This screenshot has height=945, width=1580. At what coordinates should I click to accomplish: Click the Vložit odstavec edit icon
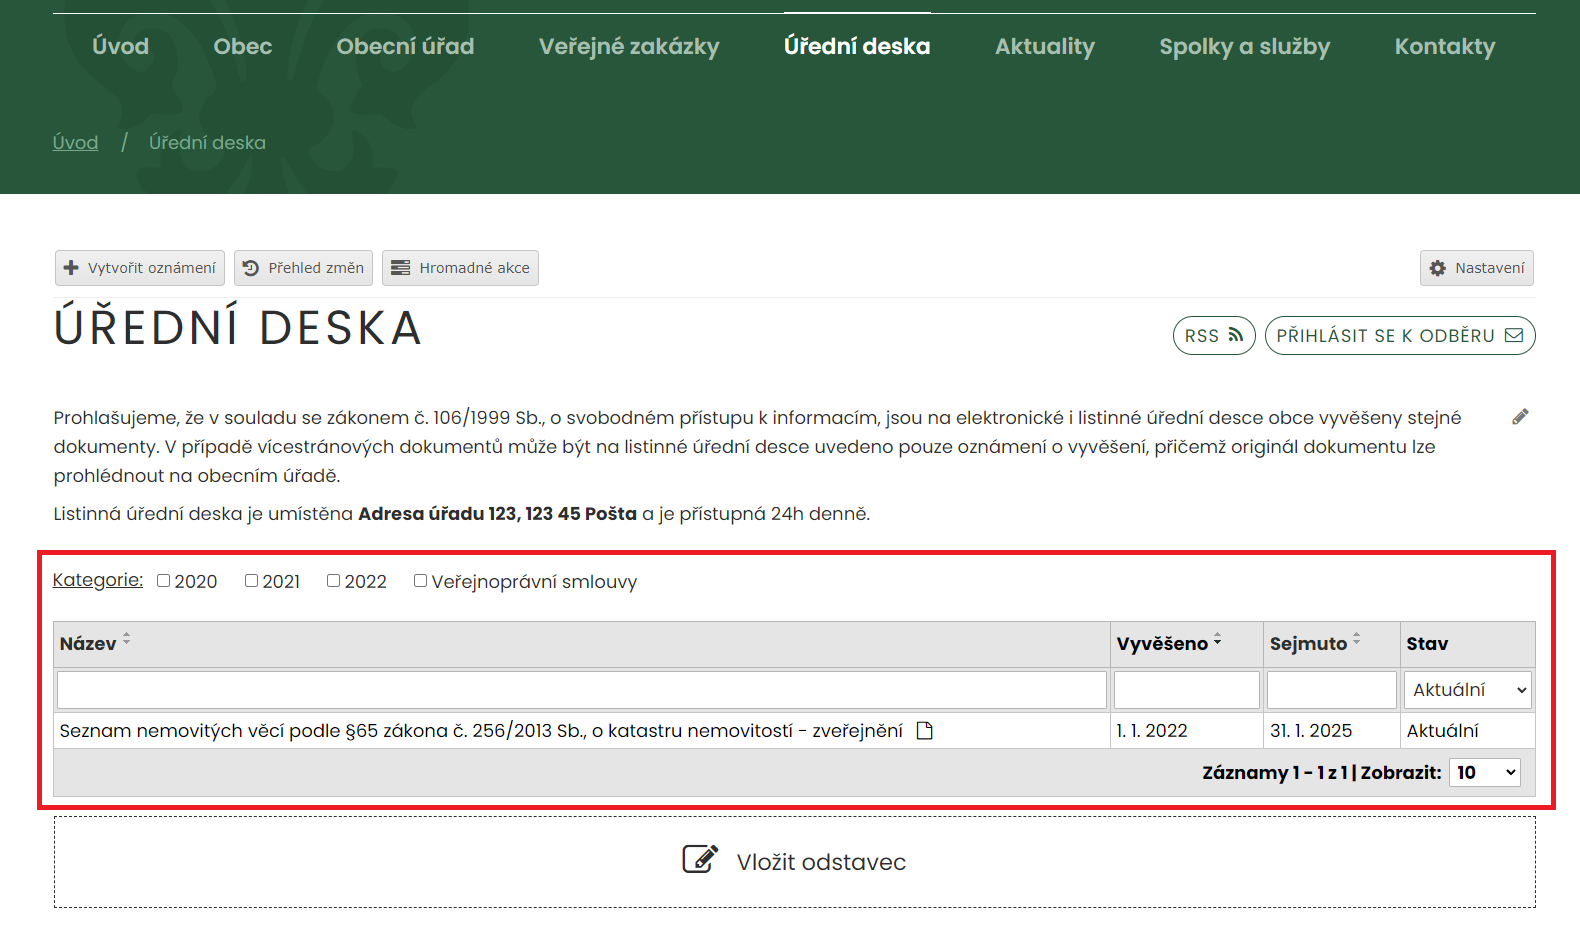(x=700, y=860)
